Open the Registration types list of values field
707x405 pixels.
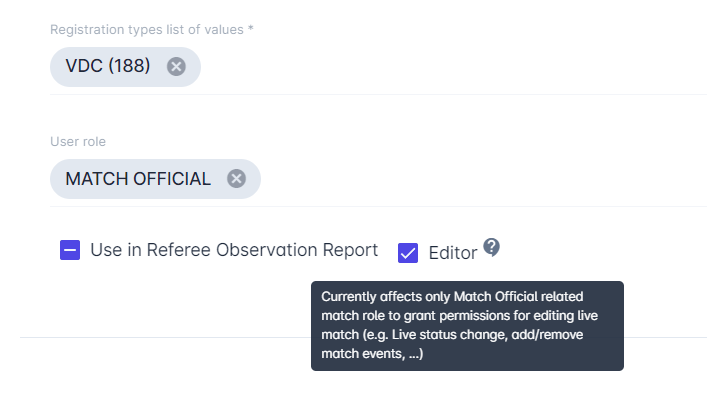tap(450, 67)
